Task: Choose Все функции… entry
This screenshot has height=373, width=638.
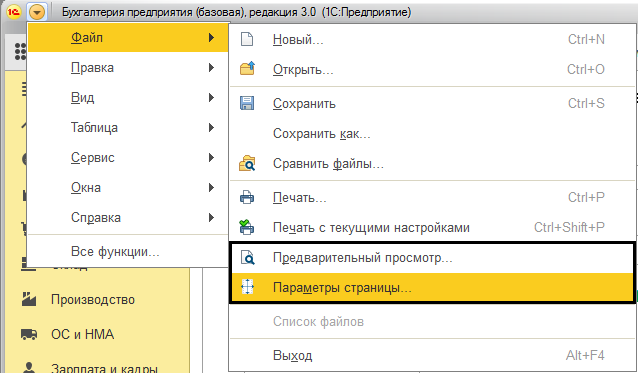Action: tap(127, 252)
